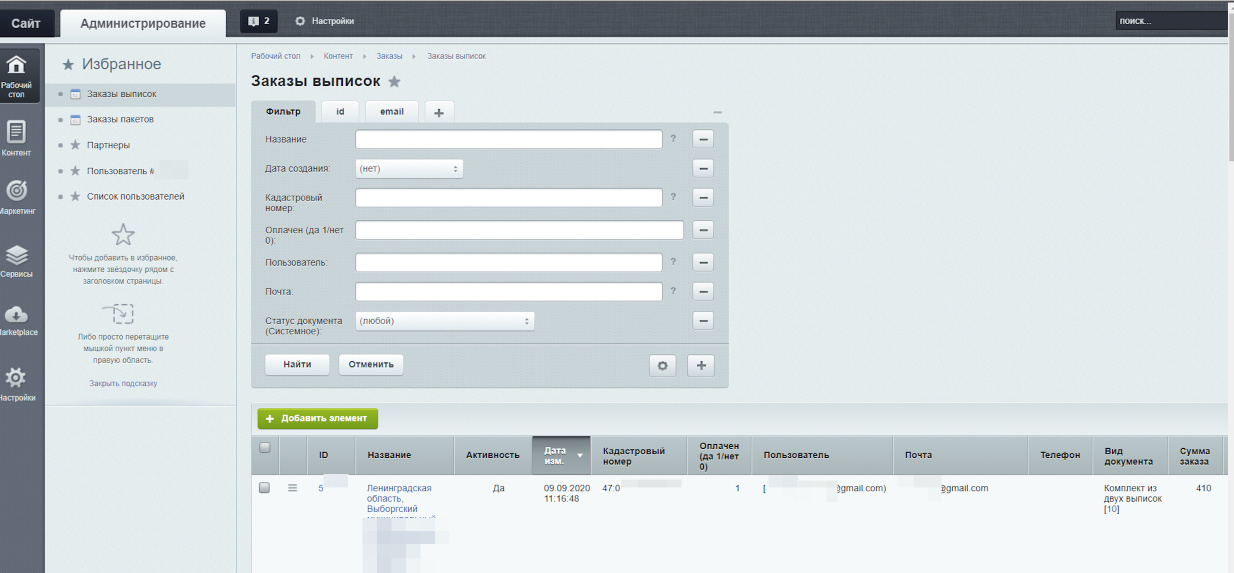Open Контент sidebar section
The image size is (1234, 573).
[17, 139]
